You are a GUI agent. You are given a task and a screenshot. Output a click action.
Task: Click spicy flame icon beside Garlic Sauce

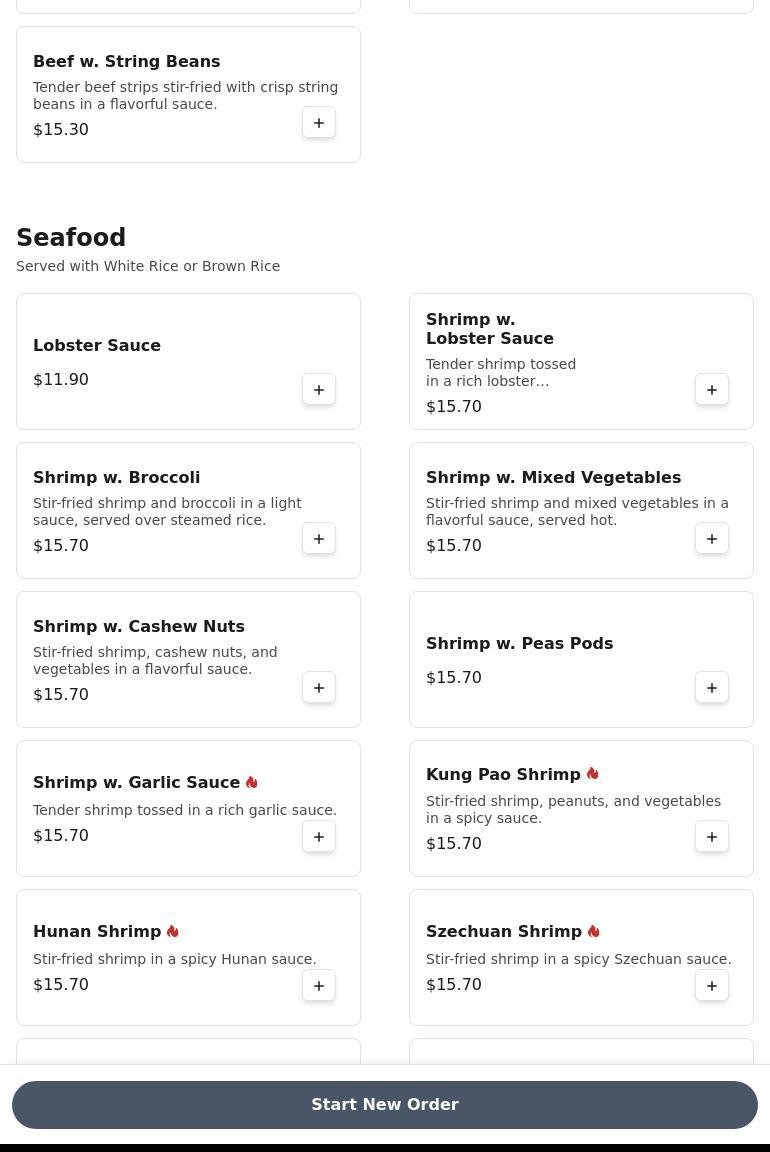[x=252, y=782]
